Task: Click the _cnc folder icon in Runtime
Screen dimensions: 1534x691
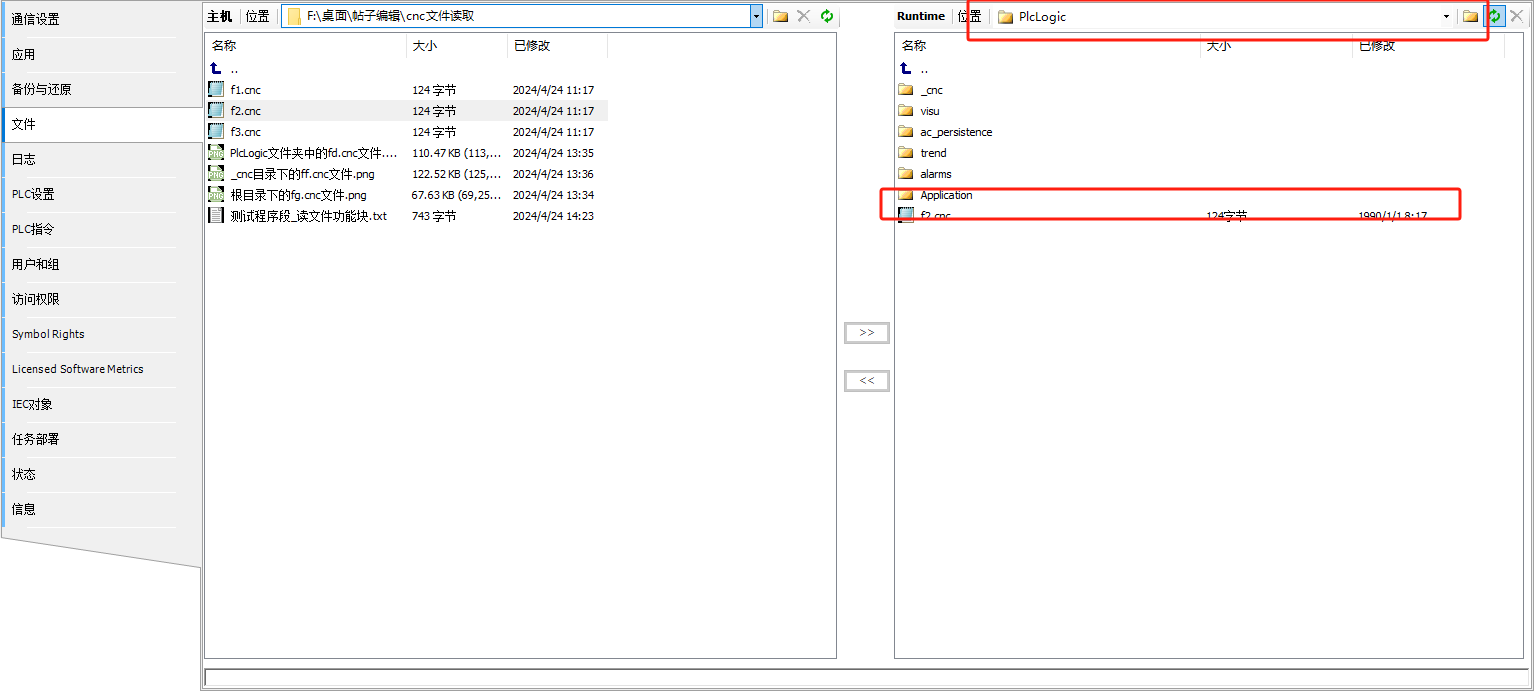Action: [906, 90]
